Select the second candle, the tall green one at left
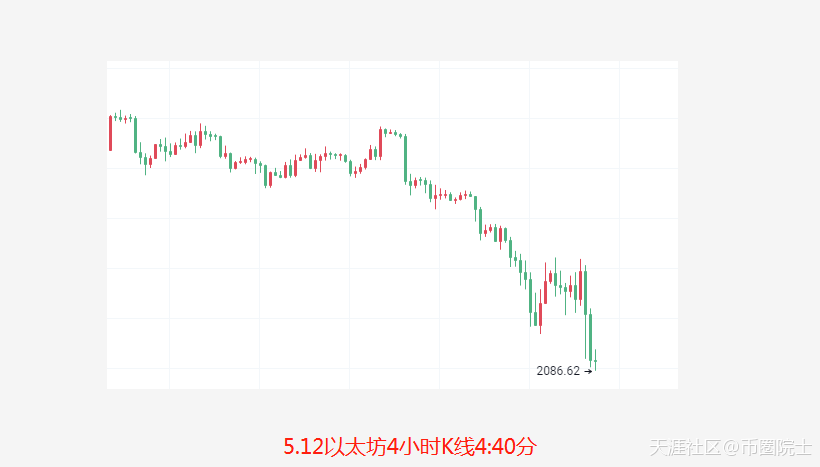The width and height of the screenshot is (820, 467). (x=136, y=135)
